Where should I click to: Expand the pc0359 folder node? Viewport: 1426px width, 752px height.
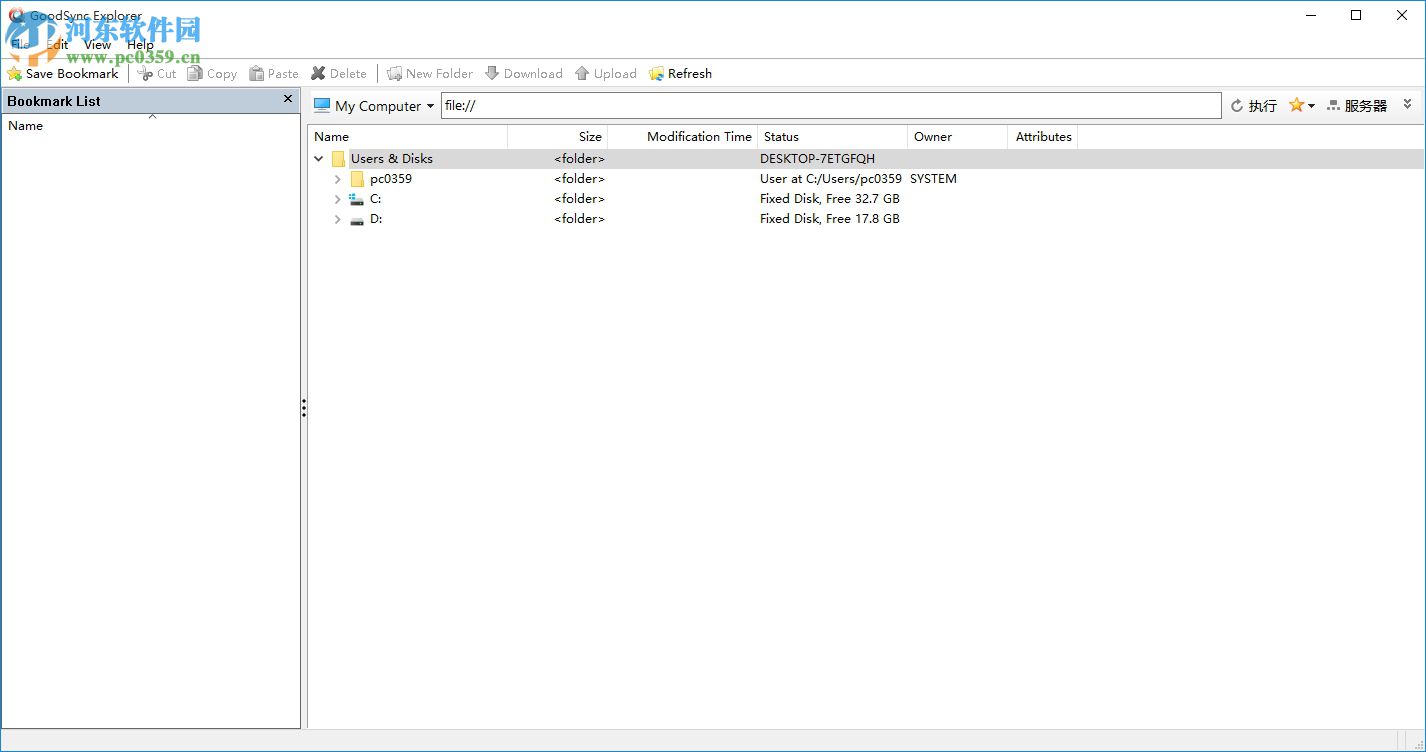(x=338, y=179)
